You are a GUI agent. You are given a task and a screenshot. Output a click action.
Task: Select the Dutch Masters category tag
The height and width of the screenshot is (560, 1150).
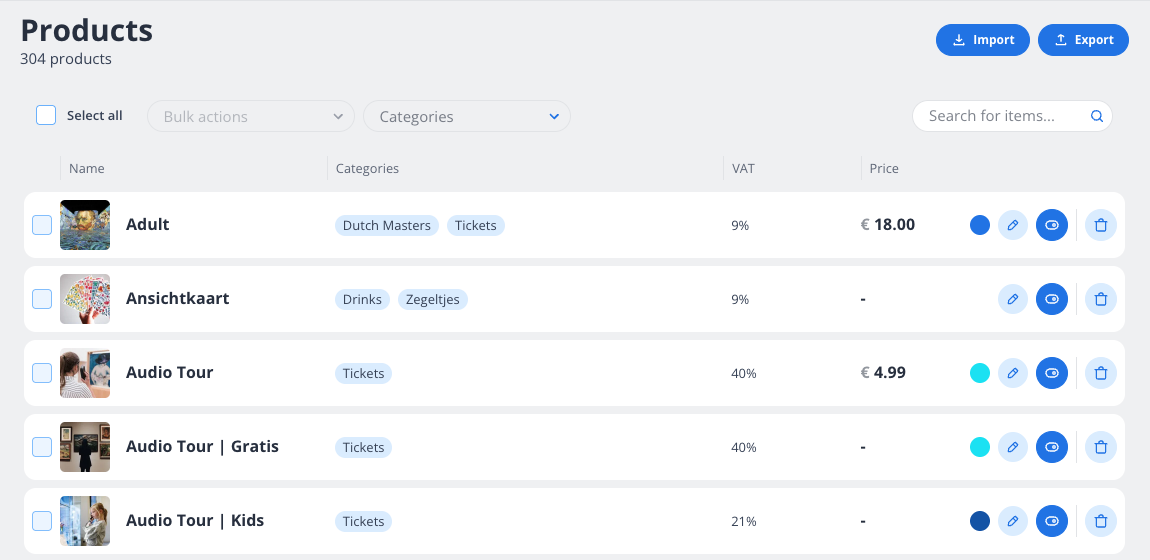[387, 225]
